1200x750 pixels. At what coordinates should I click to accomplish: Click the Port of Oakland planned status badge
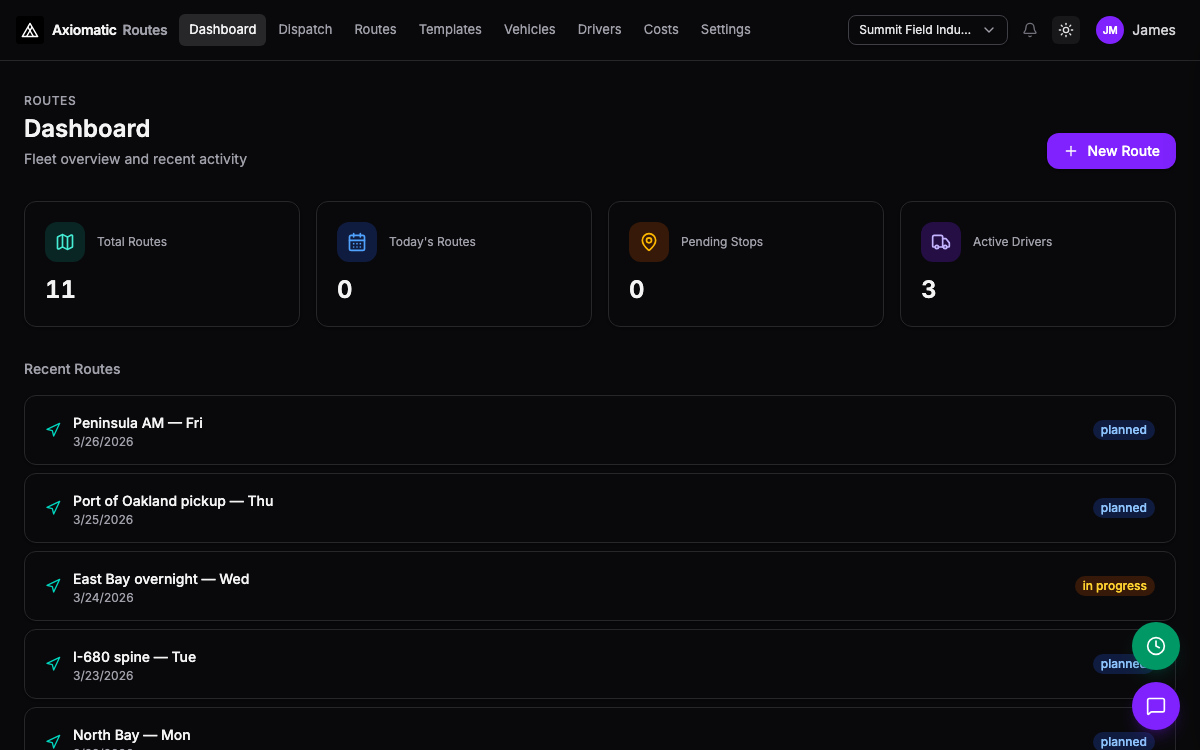(x=1124, y=508)
